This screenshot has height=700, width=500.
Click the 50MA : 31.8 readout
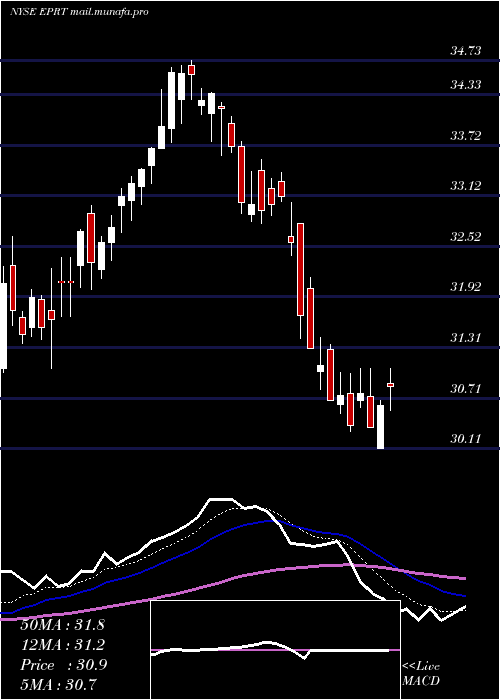click(x=62, y=625)
